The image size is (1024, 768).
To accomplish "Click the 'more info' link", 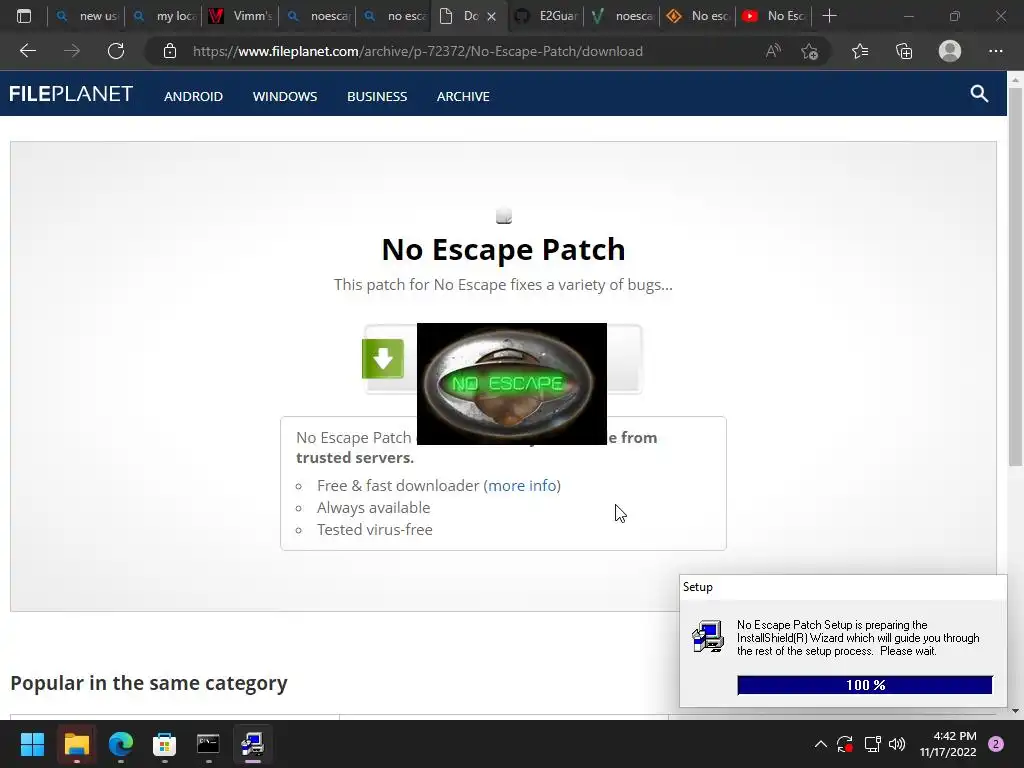I will click(522, 485).
